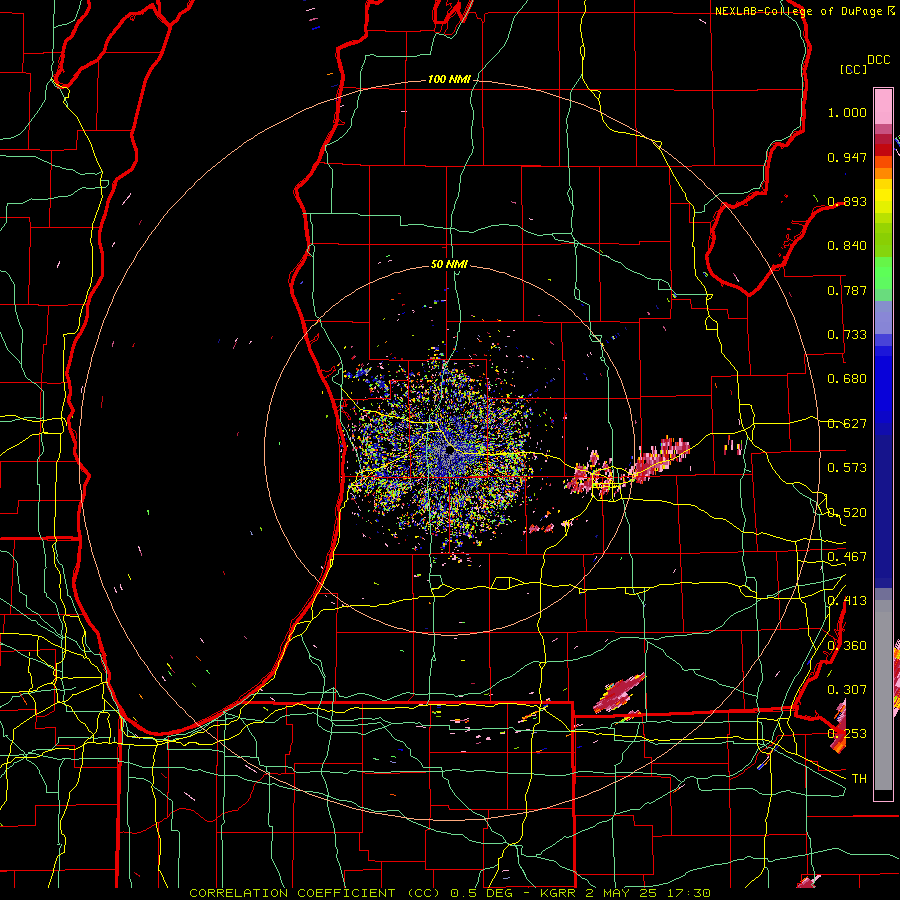900x900 pixels.
Task: Select the 1.000 scale value
Action: pos(847,112)
